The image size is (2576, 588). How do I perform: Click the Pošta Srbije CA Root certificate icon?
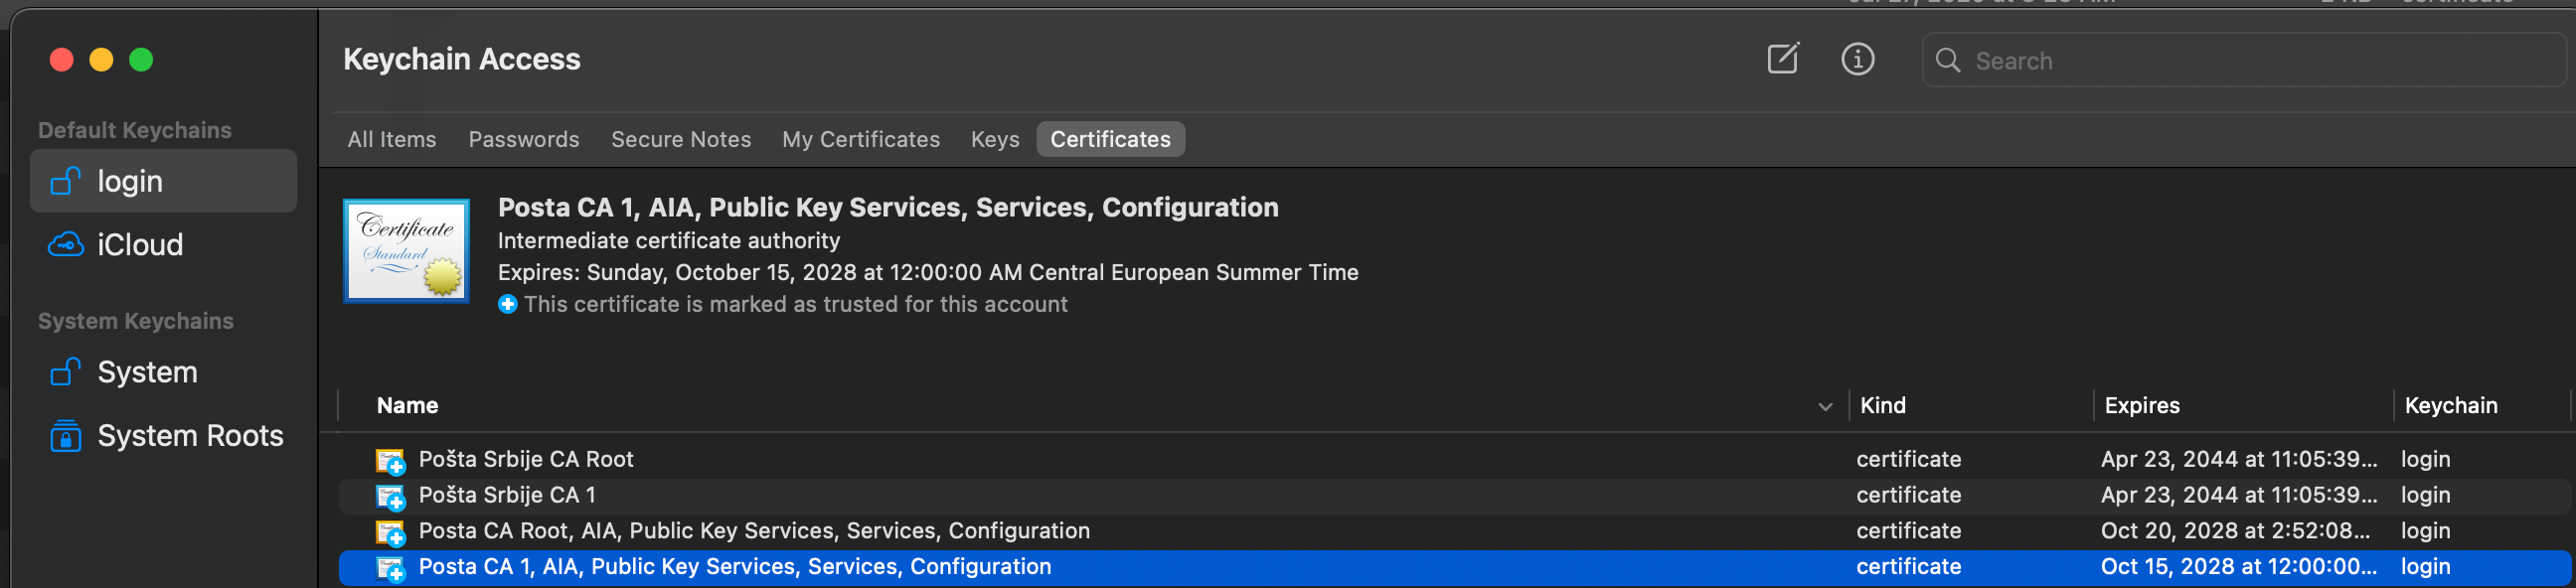[x=390, y=460]
